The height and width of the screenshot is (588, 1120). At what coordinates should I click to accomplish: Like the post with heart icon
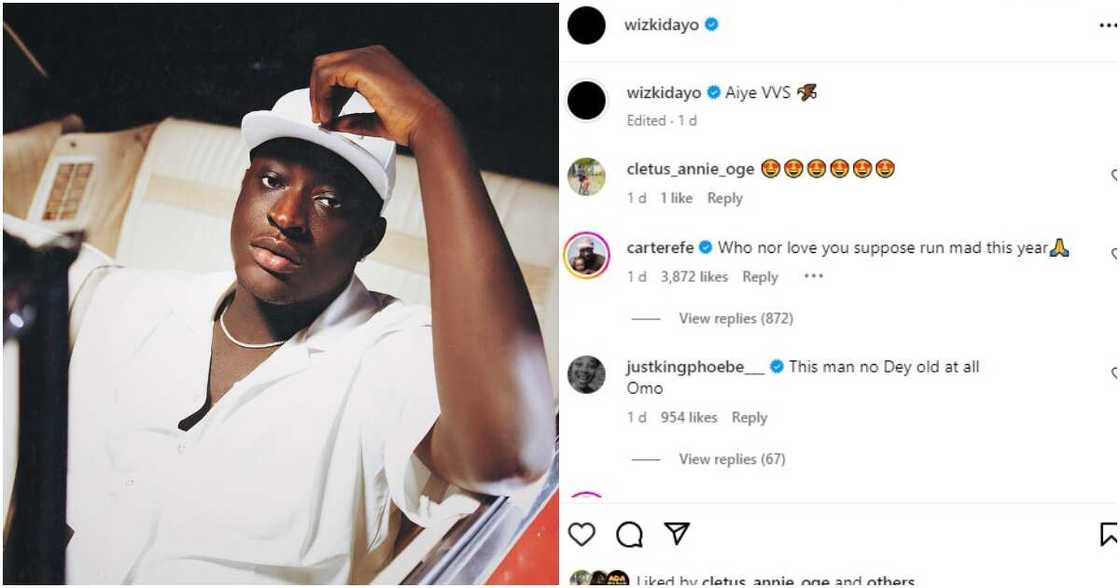click(x=581, y=535)
